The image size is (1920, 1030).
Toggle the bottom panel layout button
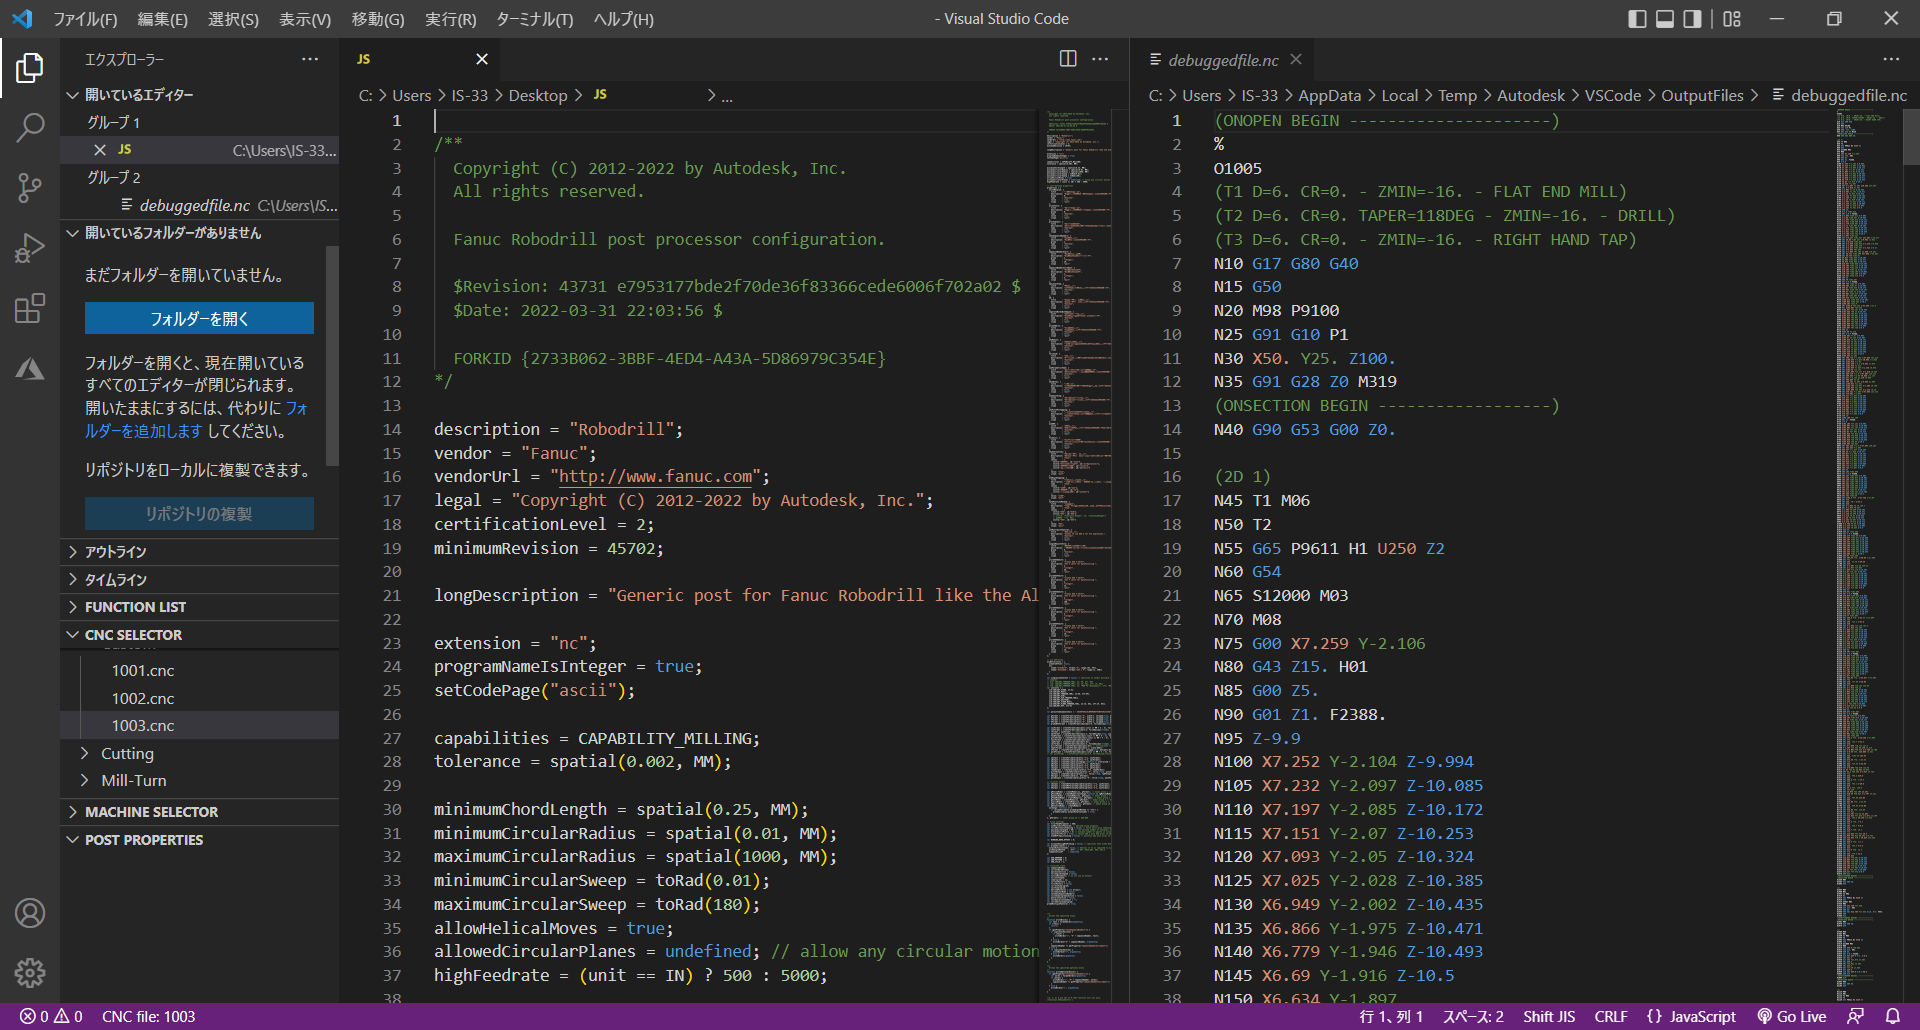tap(1665, 19)
